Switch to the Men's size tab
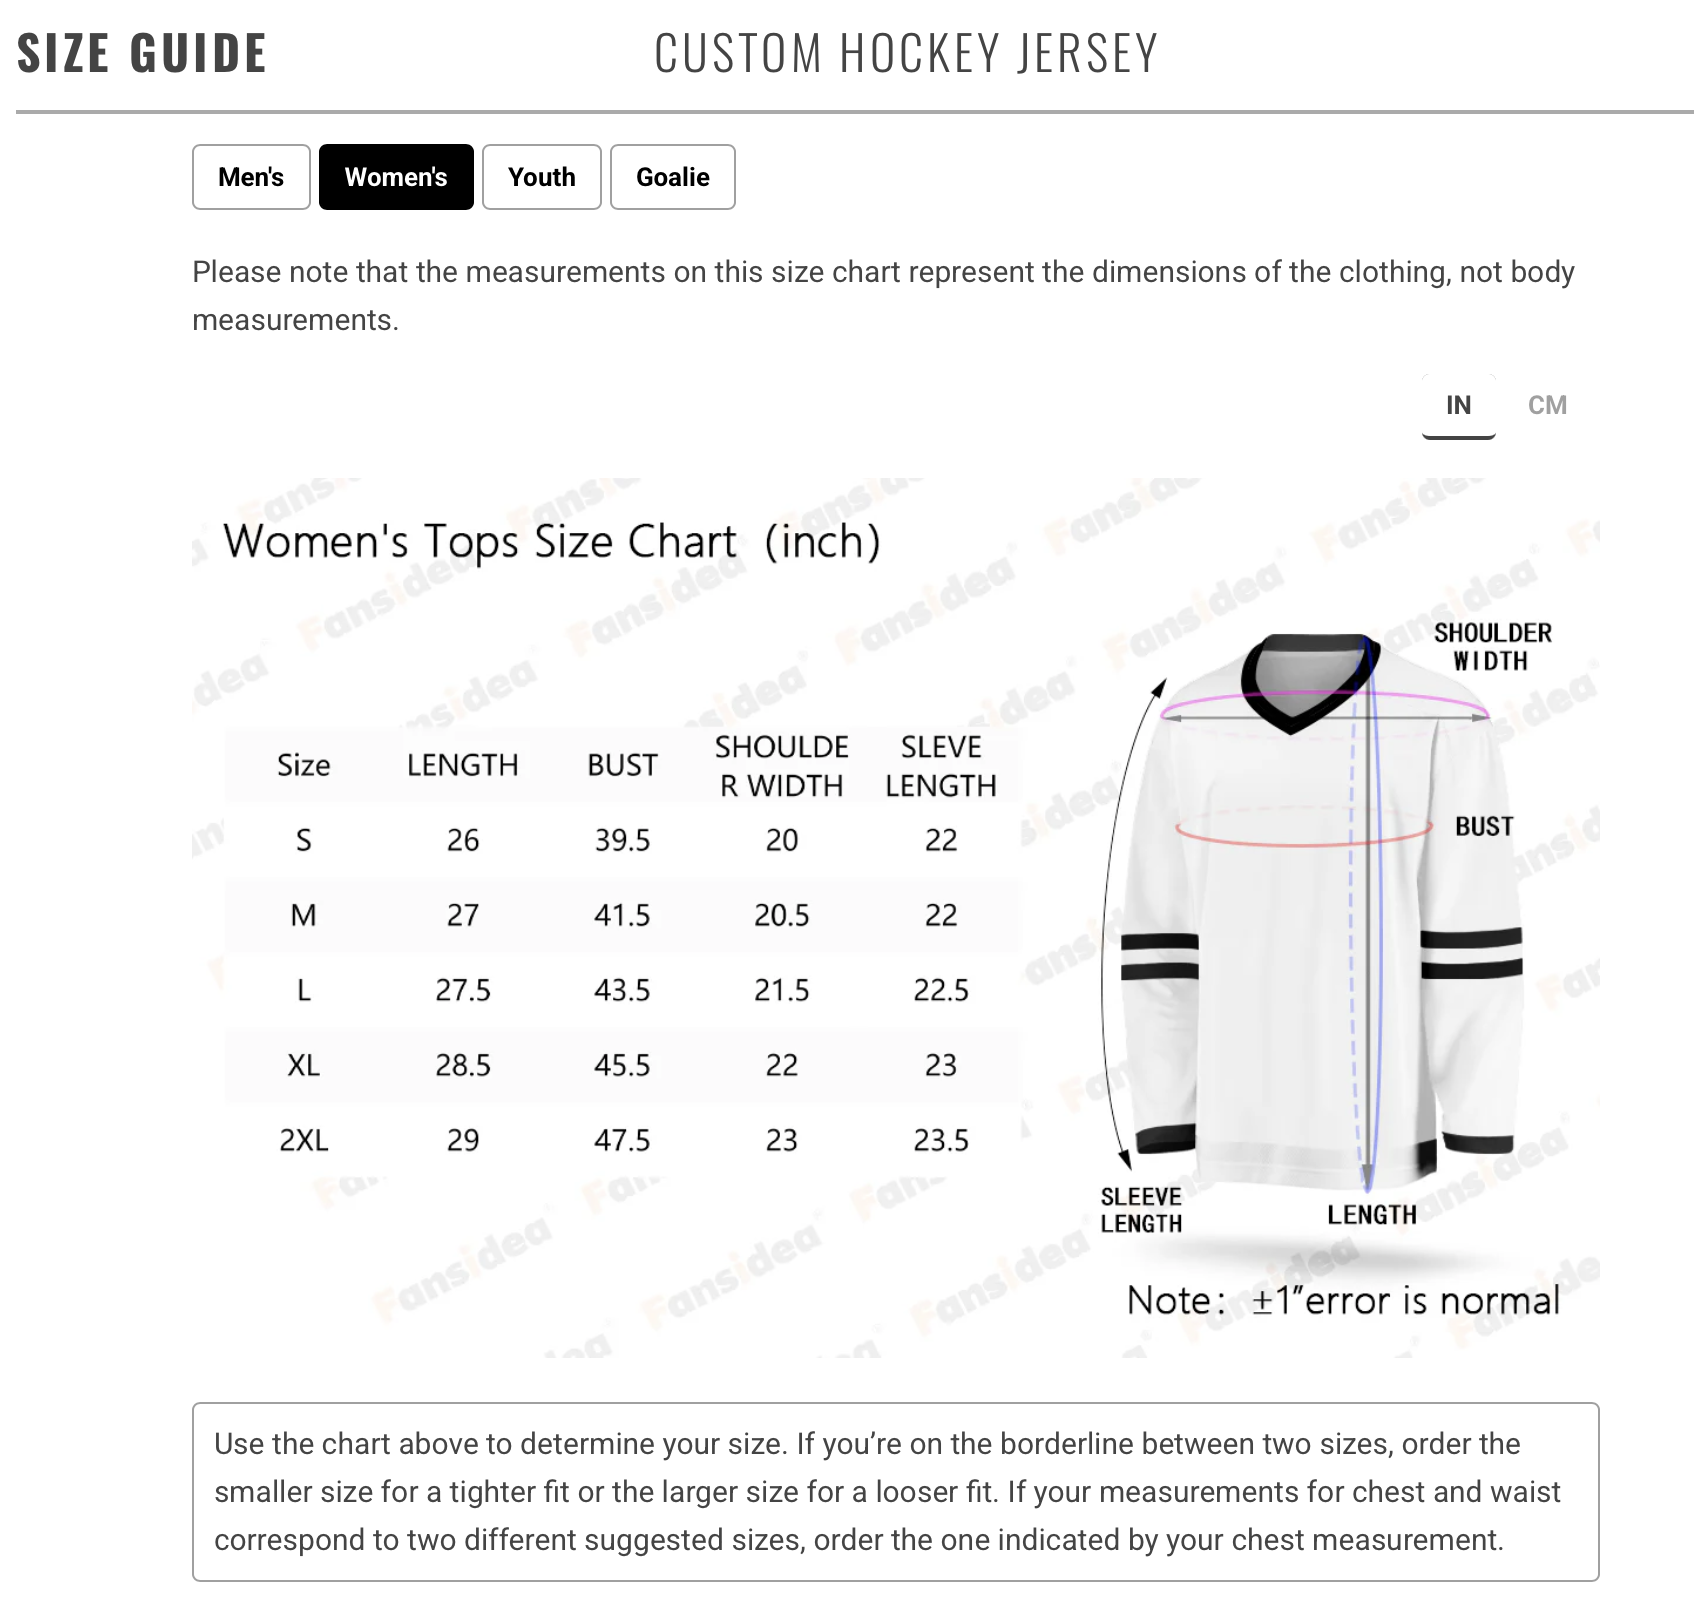This screenshot has width=1694, height=1610. point(251,177)
